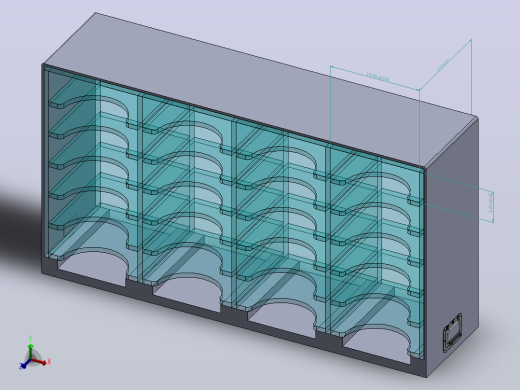Click the blue Z axis on the orientation triad
520x390 pixels.
pyautogui.click(x=25, y=364)
